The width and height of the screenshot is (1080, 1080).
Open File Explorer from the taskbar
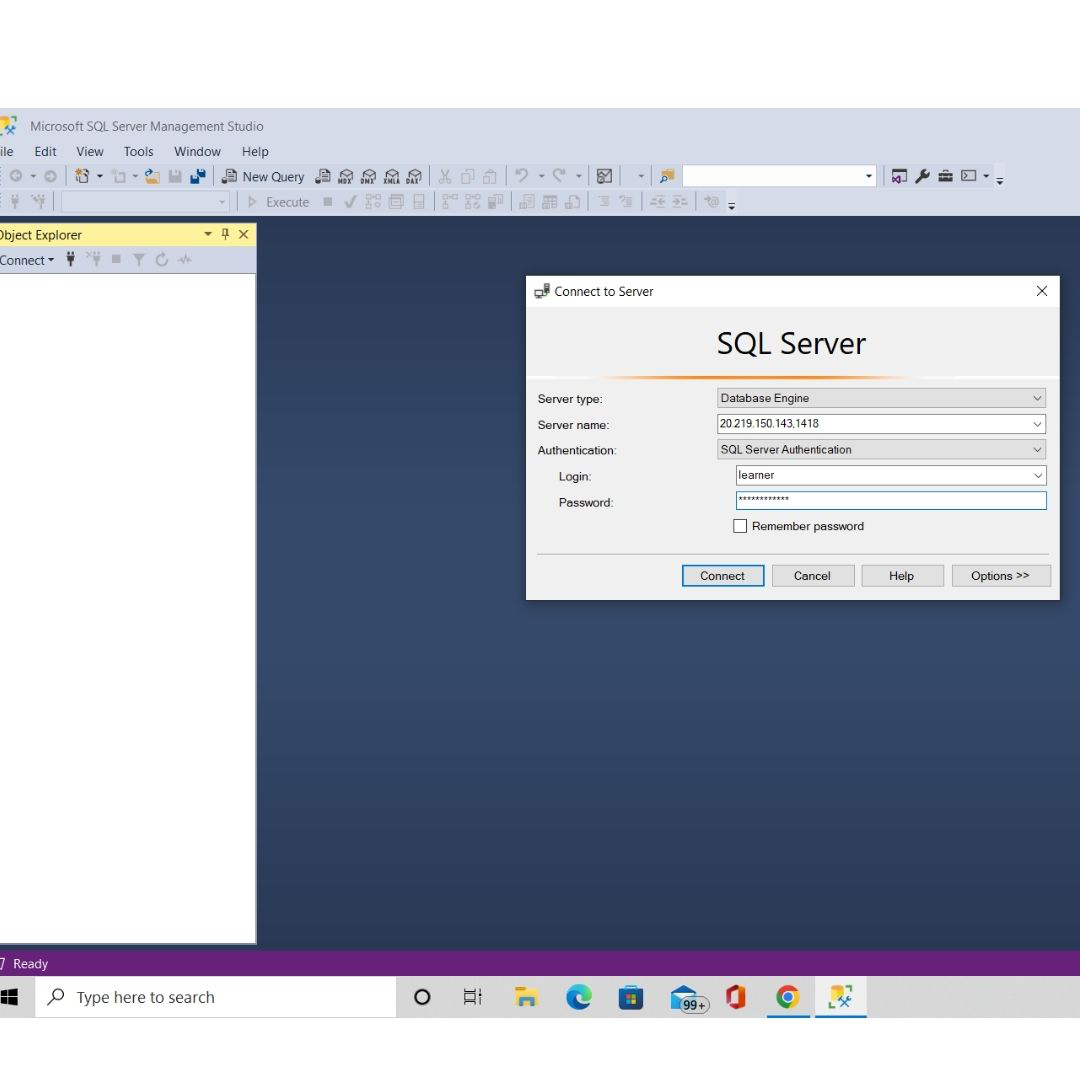click(x=526, y=997)
